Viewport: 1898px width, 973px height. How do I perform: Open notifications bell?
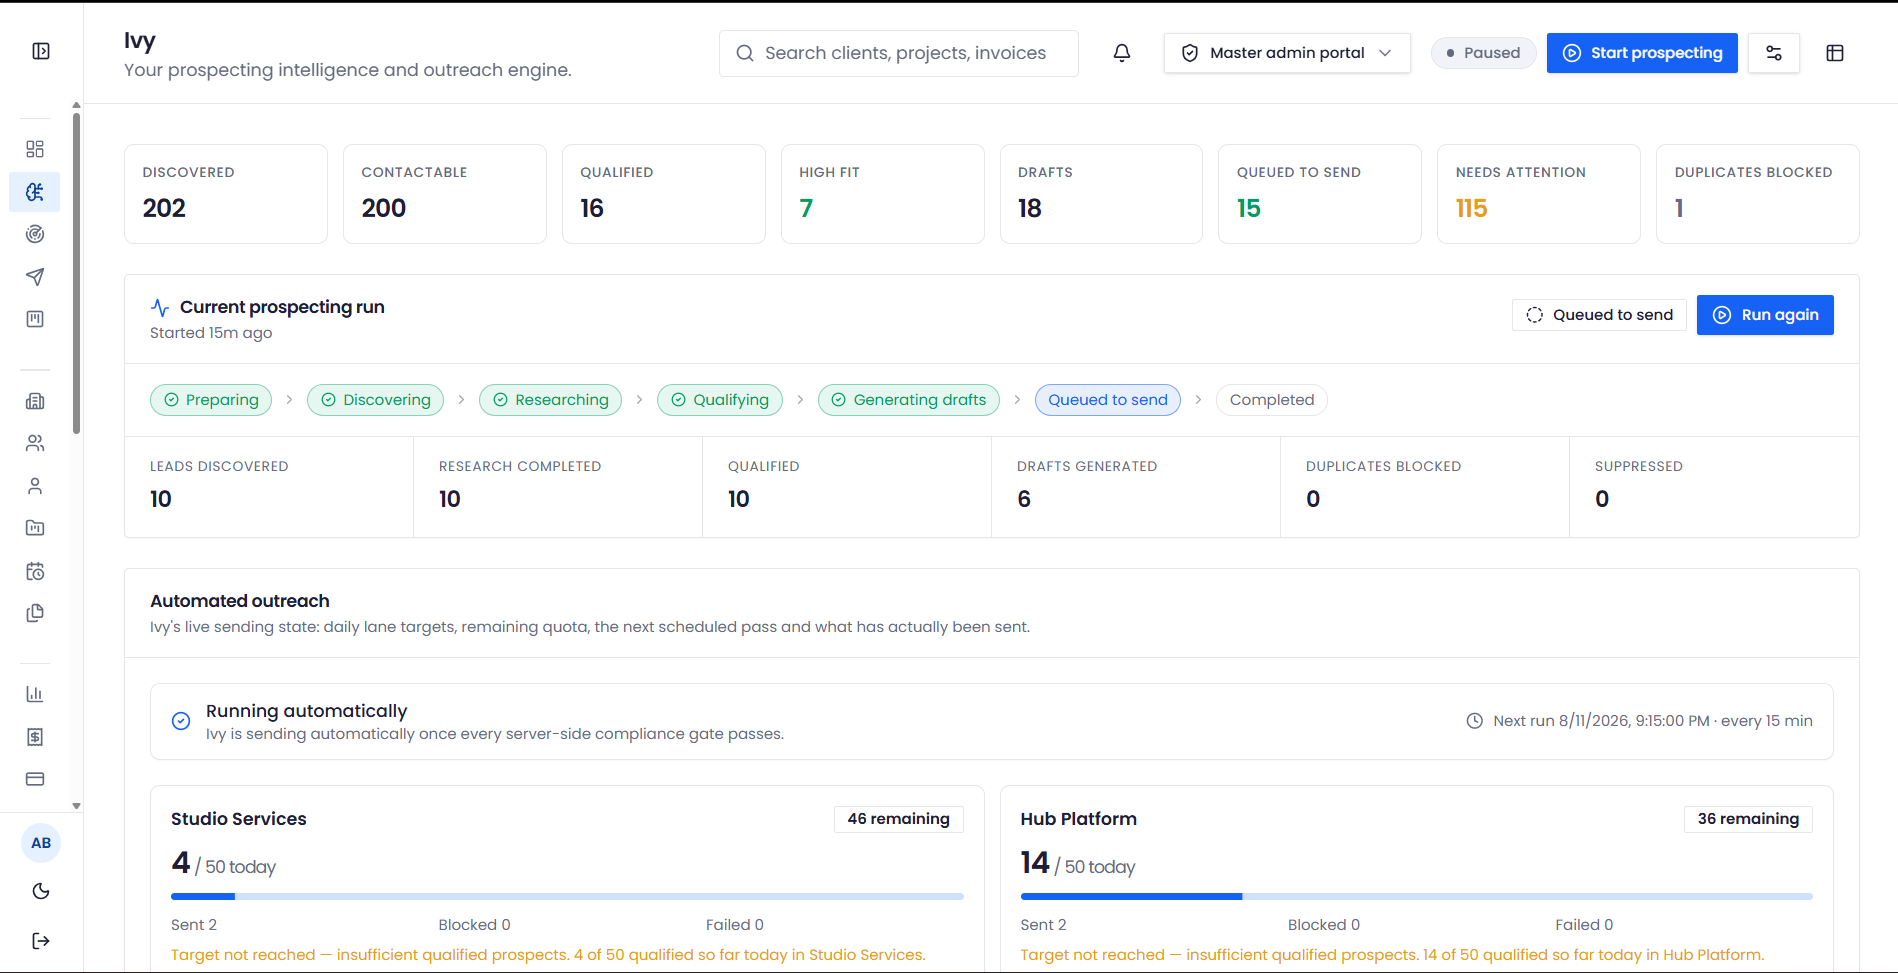click(x=1122, y=53)
